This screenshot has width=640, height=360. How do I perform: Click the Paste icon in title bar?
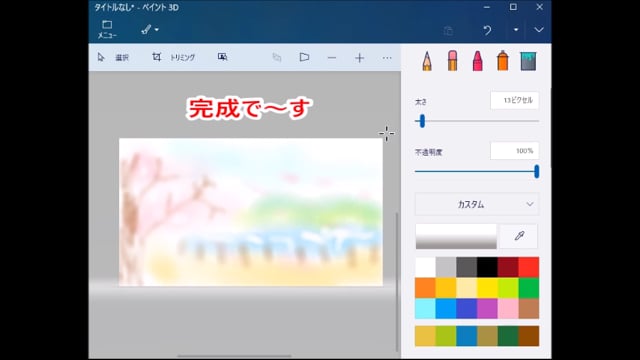coord(448,31)
